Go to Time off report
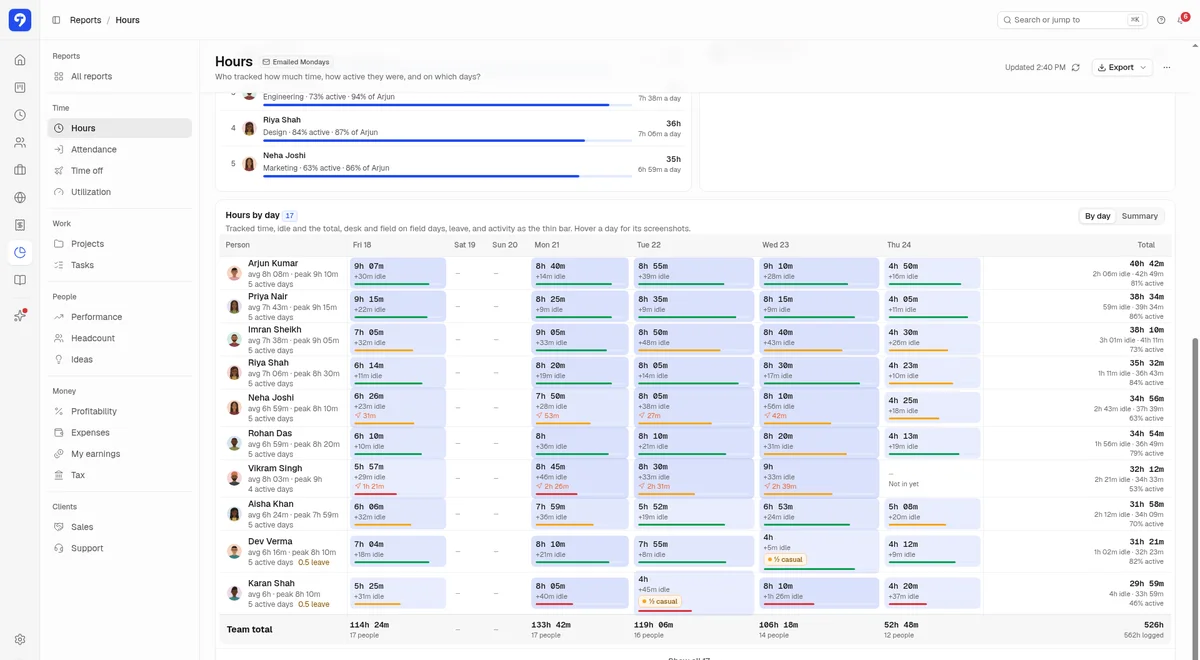Image resolution: width=1200 pixels, height=660 pixels. (x=119, y=171)
